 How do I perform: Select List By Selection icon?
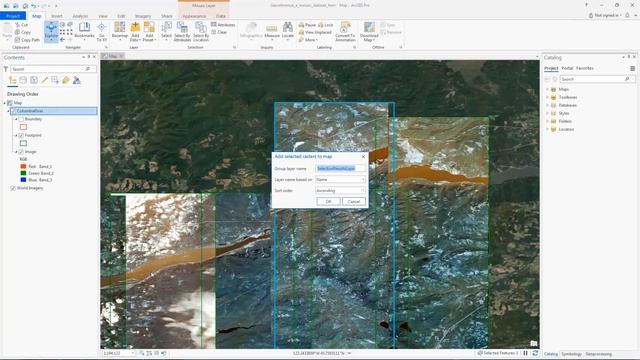tap(34, 80)
